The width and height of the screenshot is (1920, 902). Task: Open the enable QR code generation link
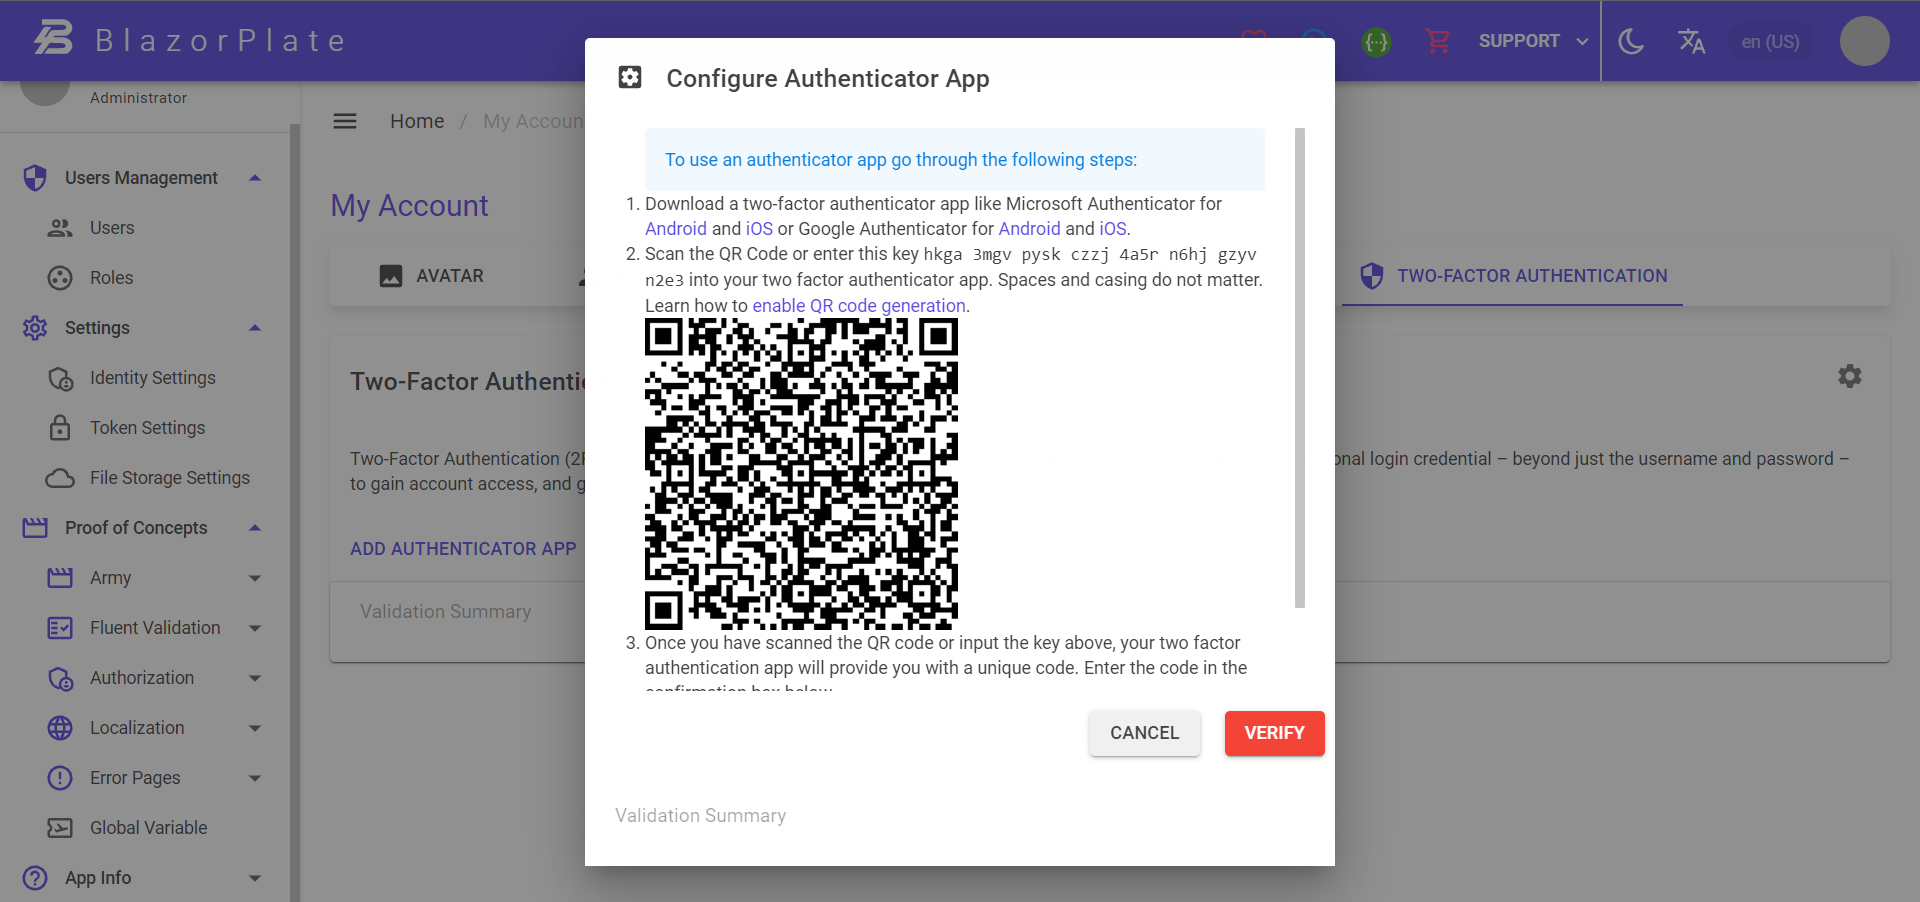pos(858,306)
